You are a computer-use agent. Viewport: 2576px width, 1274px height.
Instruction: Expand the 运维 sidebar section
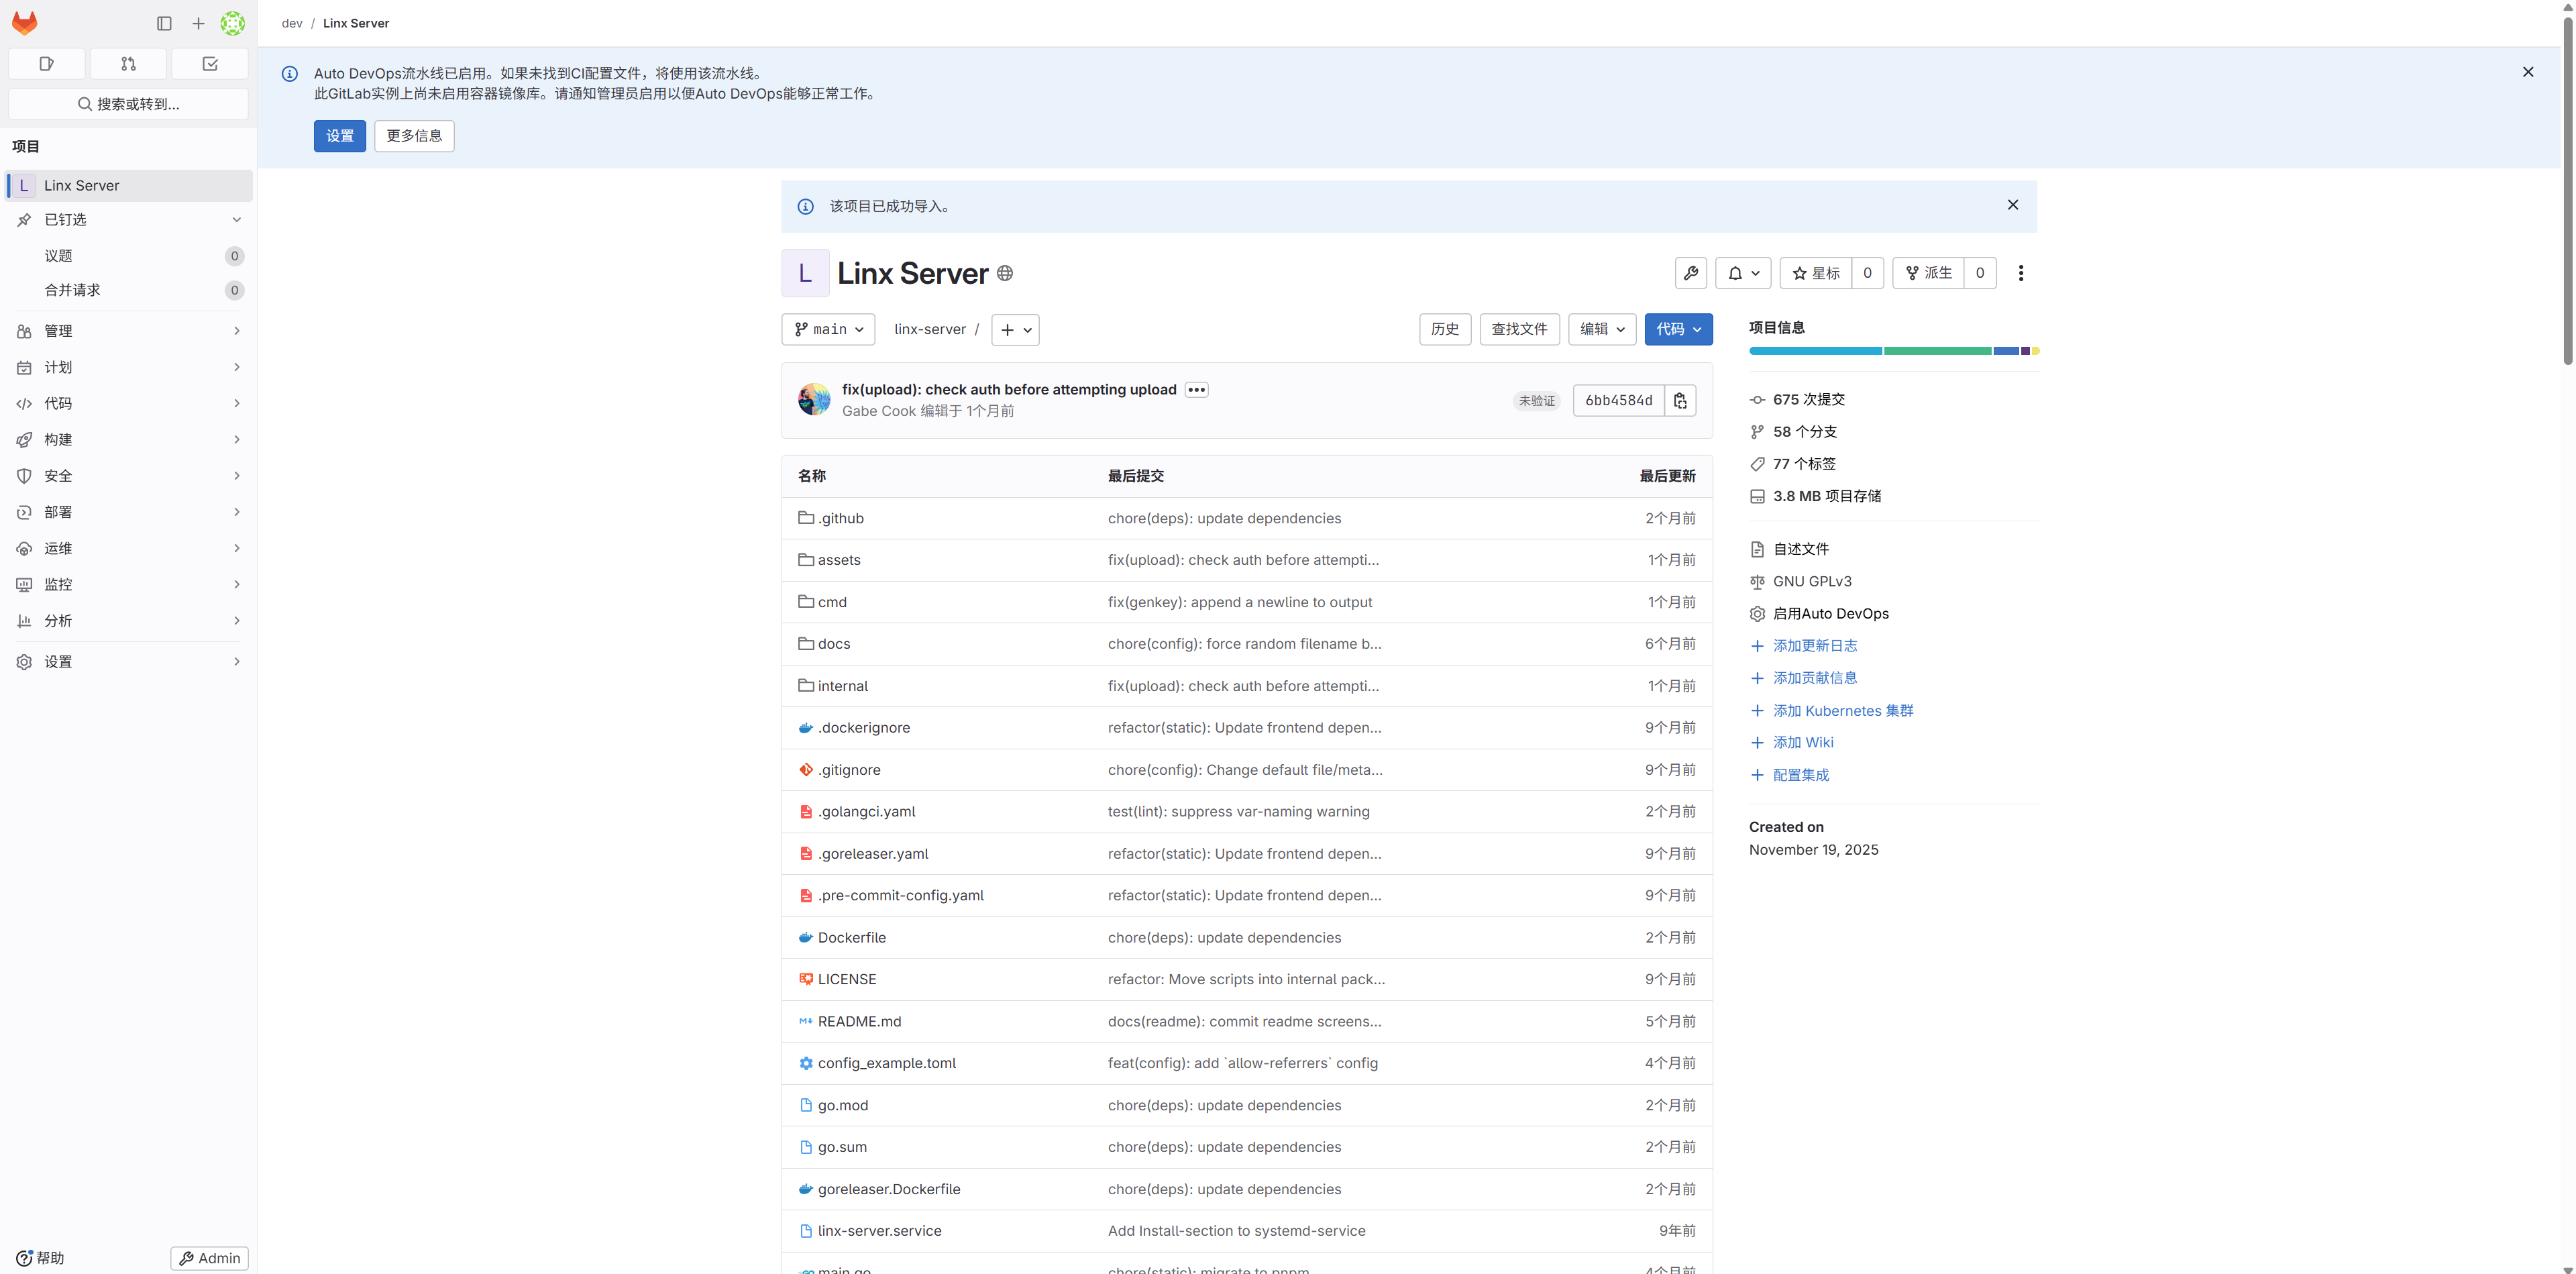(128, 548)
